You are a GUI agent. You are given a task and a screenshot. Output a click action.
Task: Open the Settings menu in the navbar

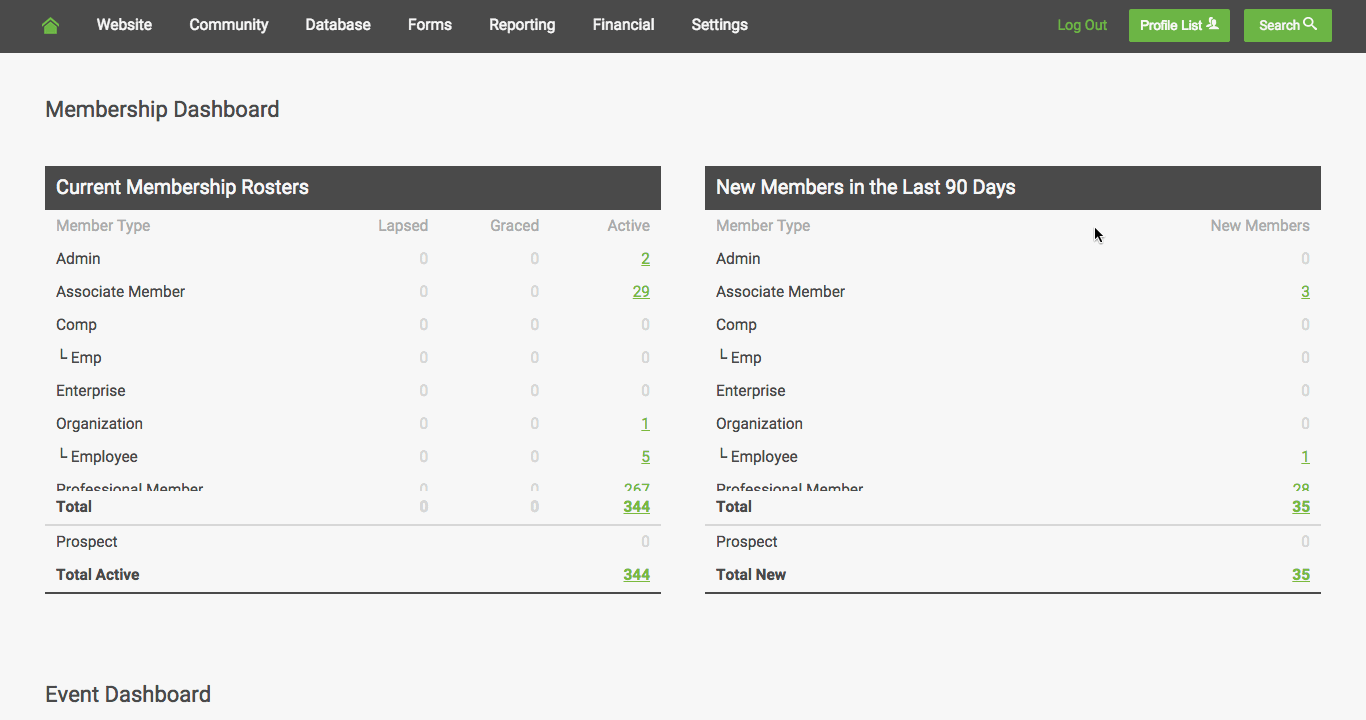[x=719, y=25]
